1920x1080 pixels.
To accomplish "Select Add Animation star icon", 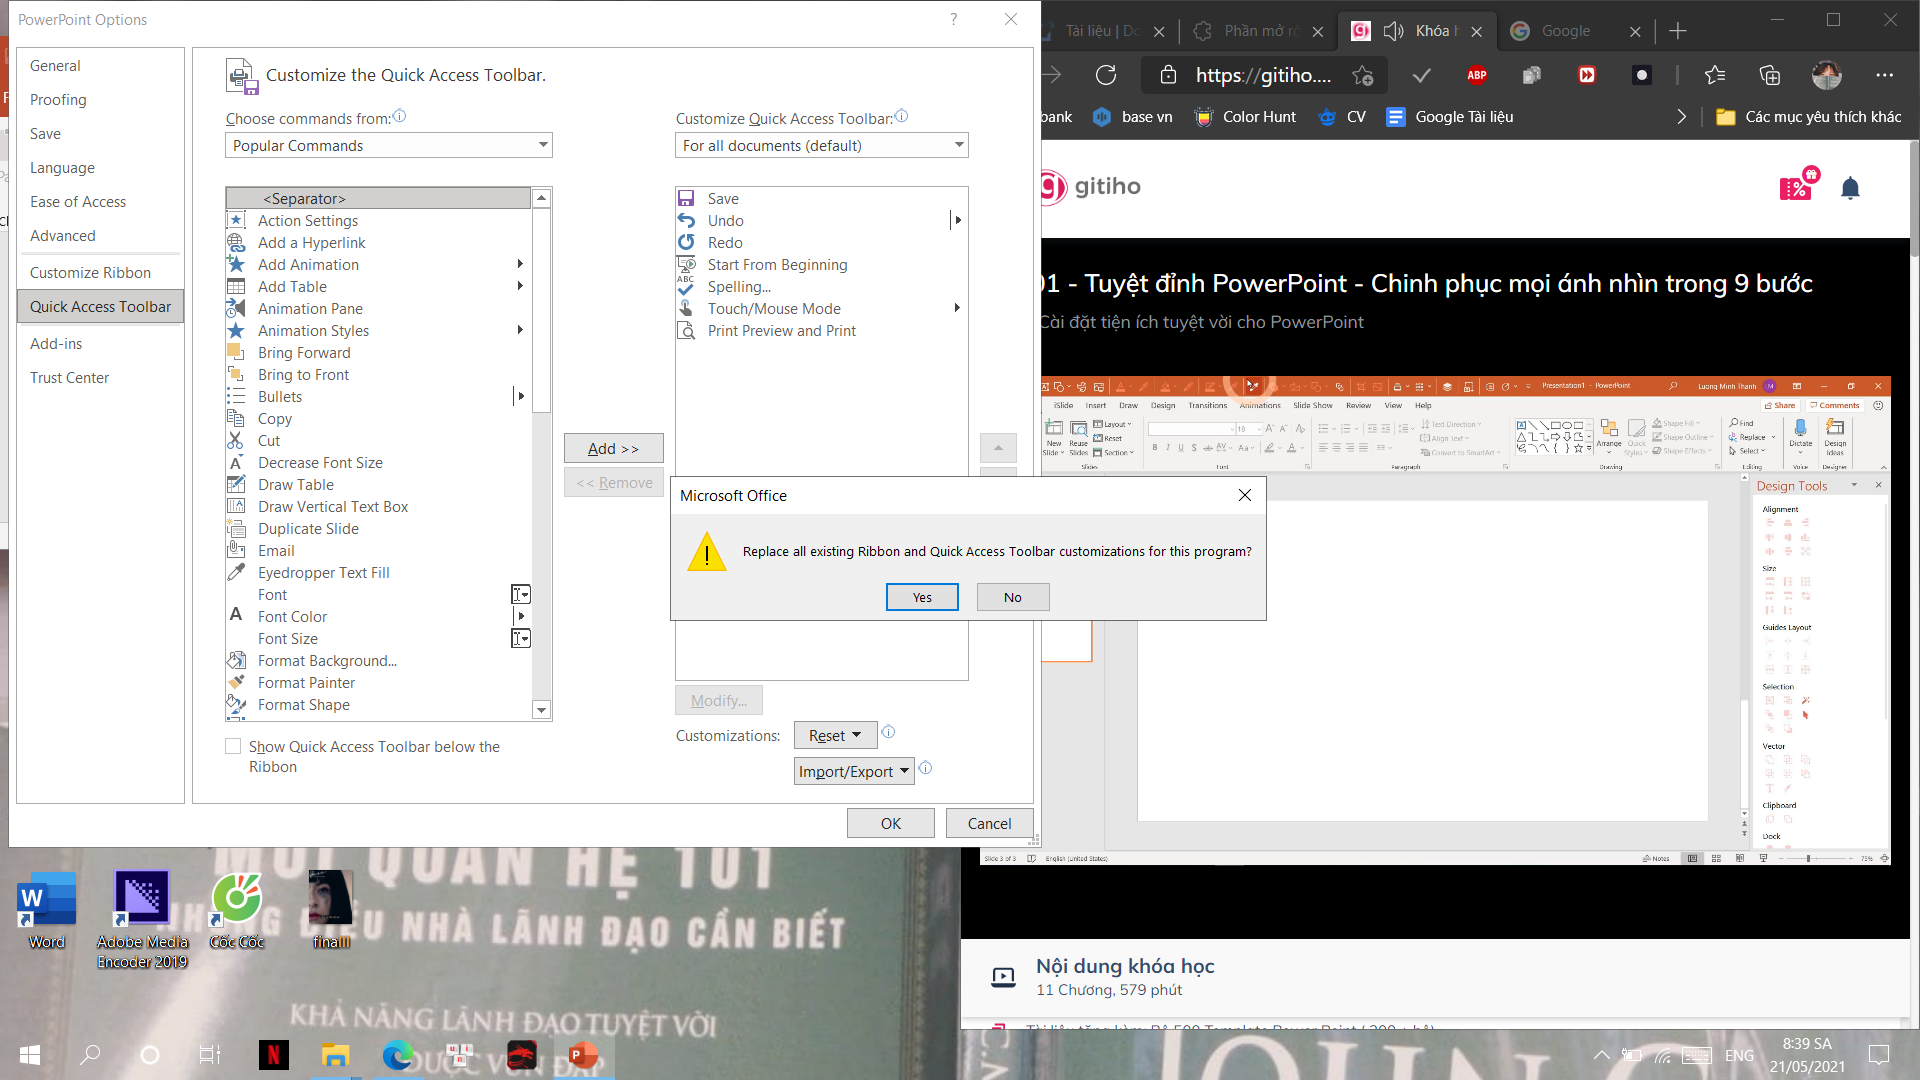I will pos(236,264).
